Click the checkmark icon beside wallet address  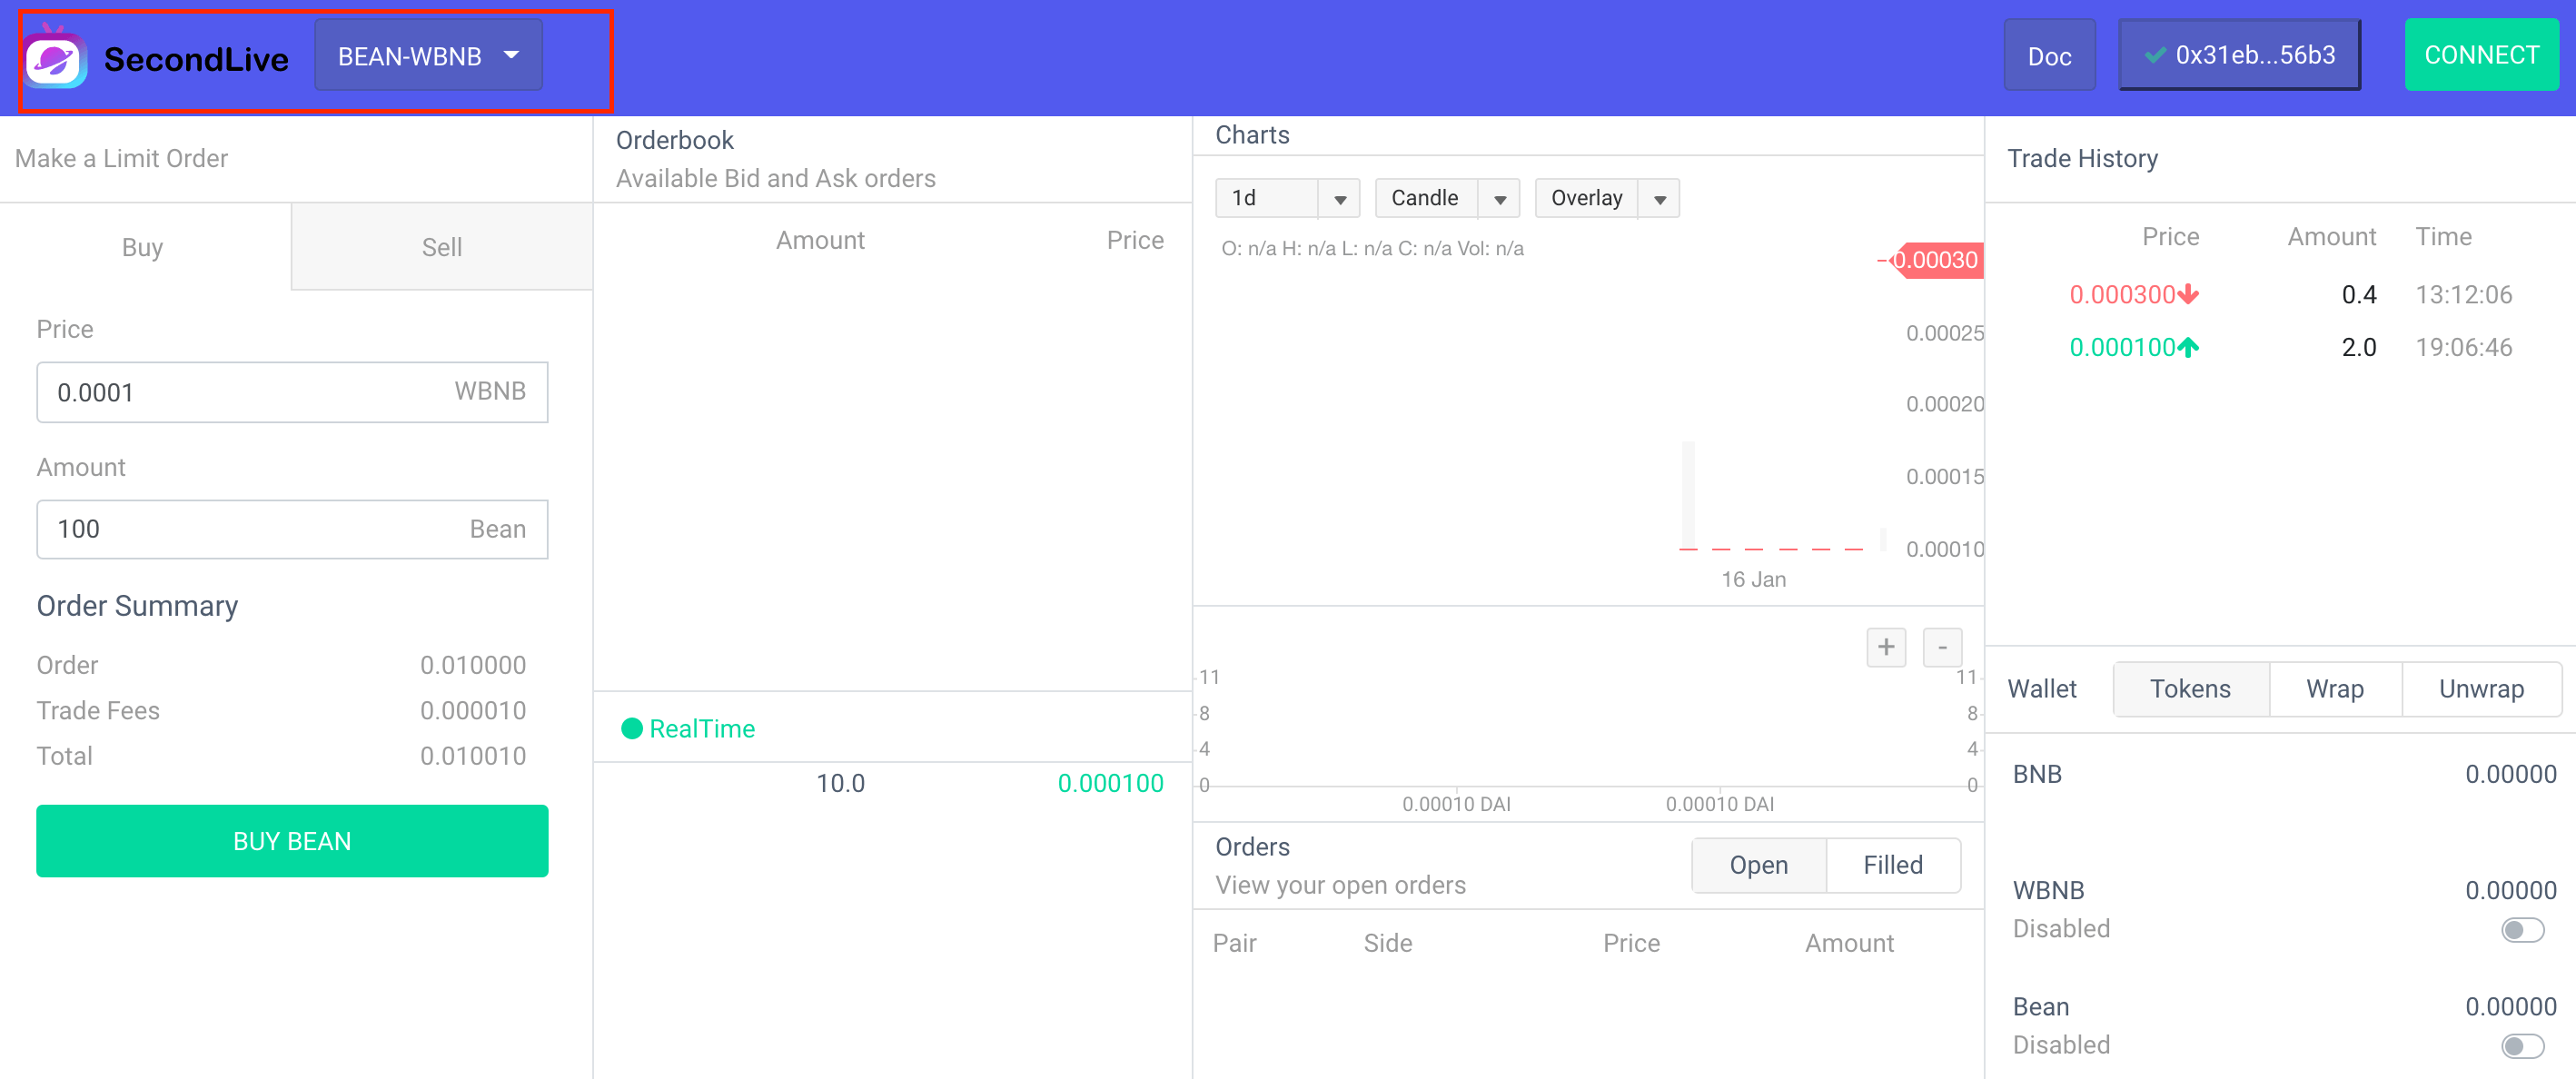tap(2155, 55)
